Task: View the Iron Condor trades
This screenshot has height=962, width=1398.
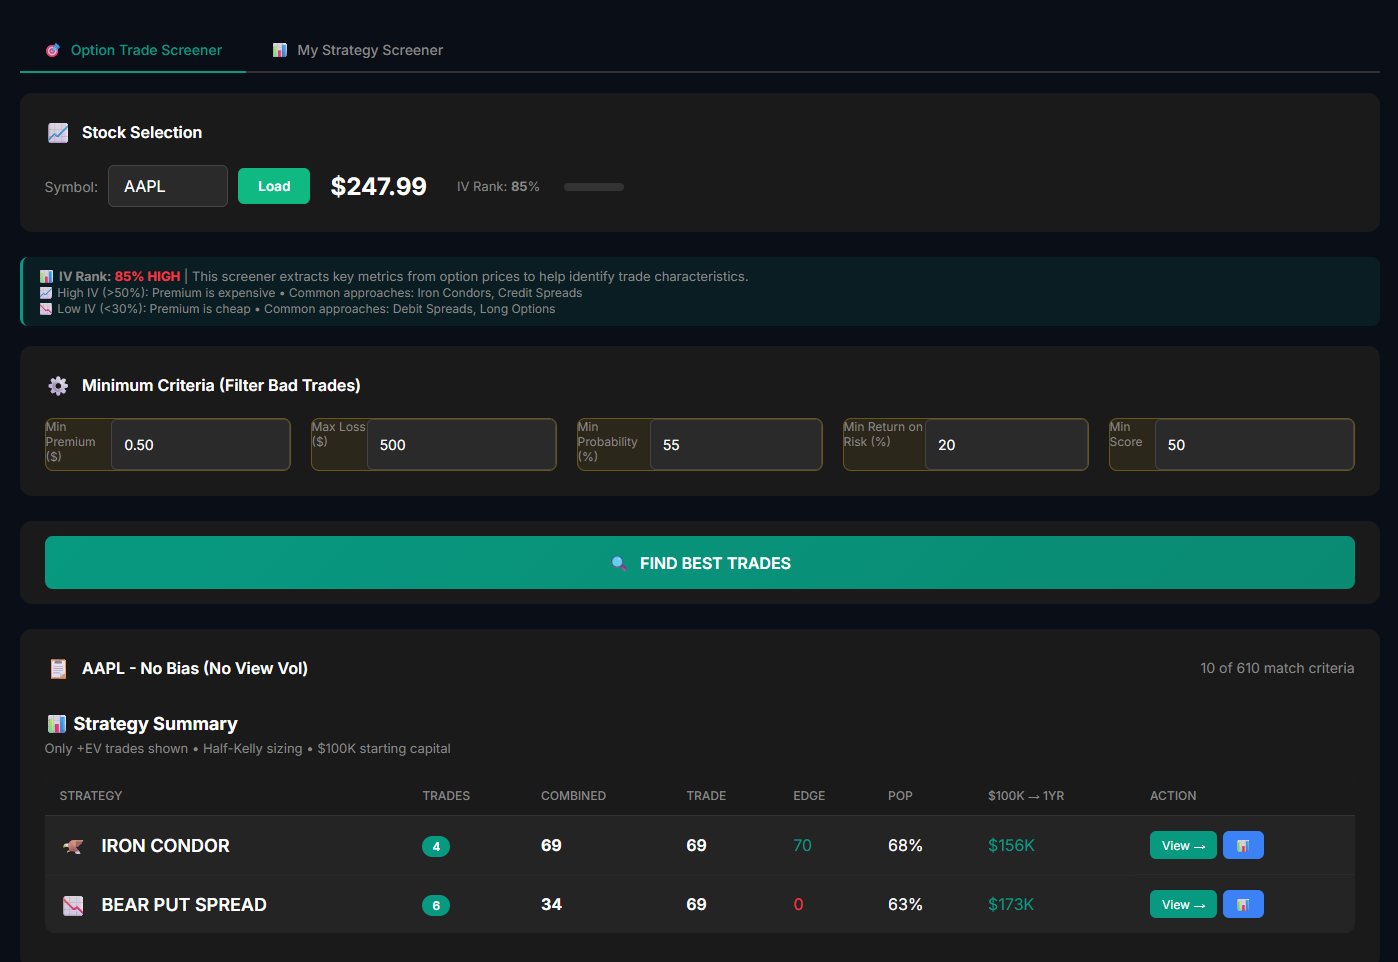Action: coord(1182,845)
